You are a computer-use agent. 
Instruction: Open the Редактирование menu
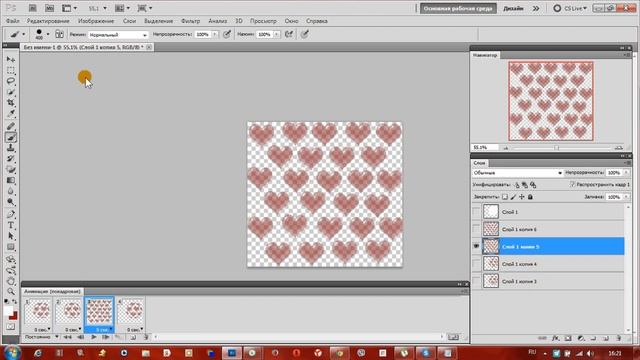(48, 21)
